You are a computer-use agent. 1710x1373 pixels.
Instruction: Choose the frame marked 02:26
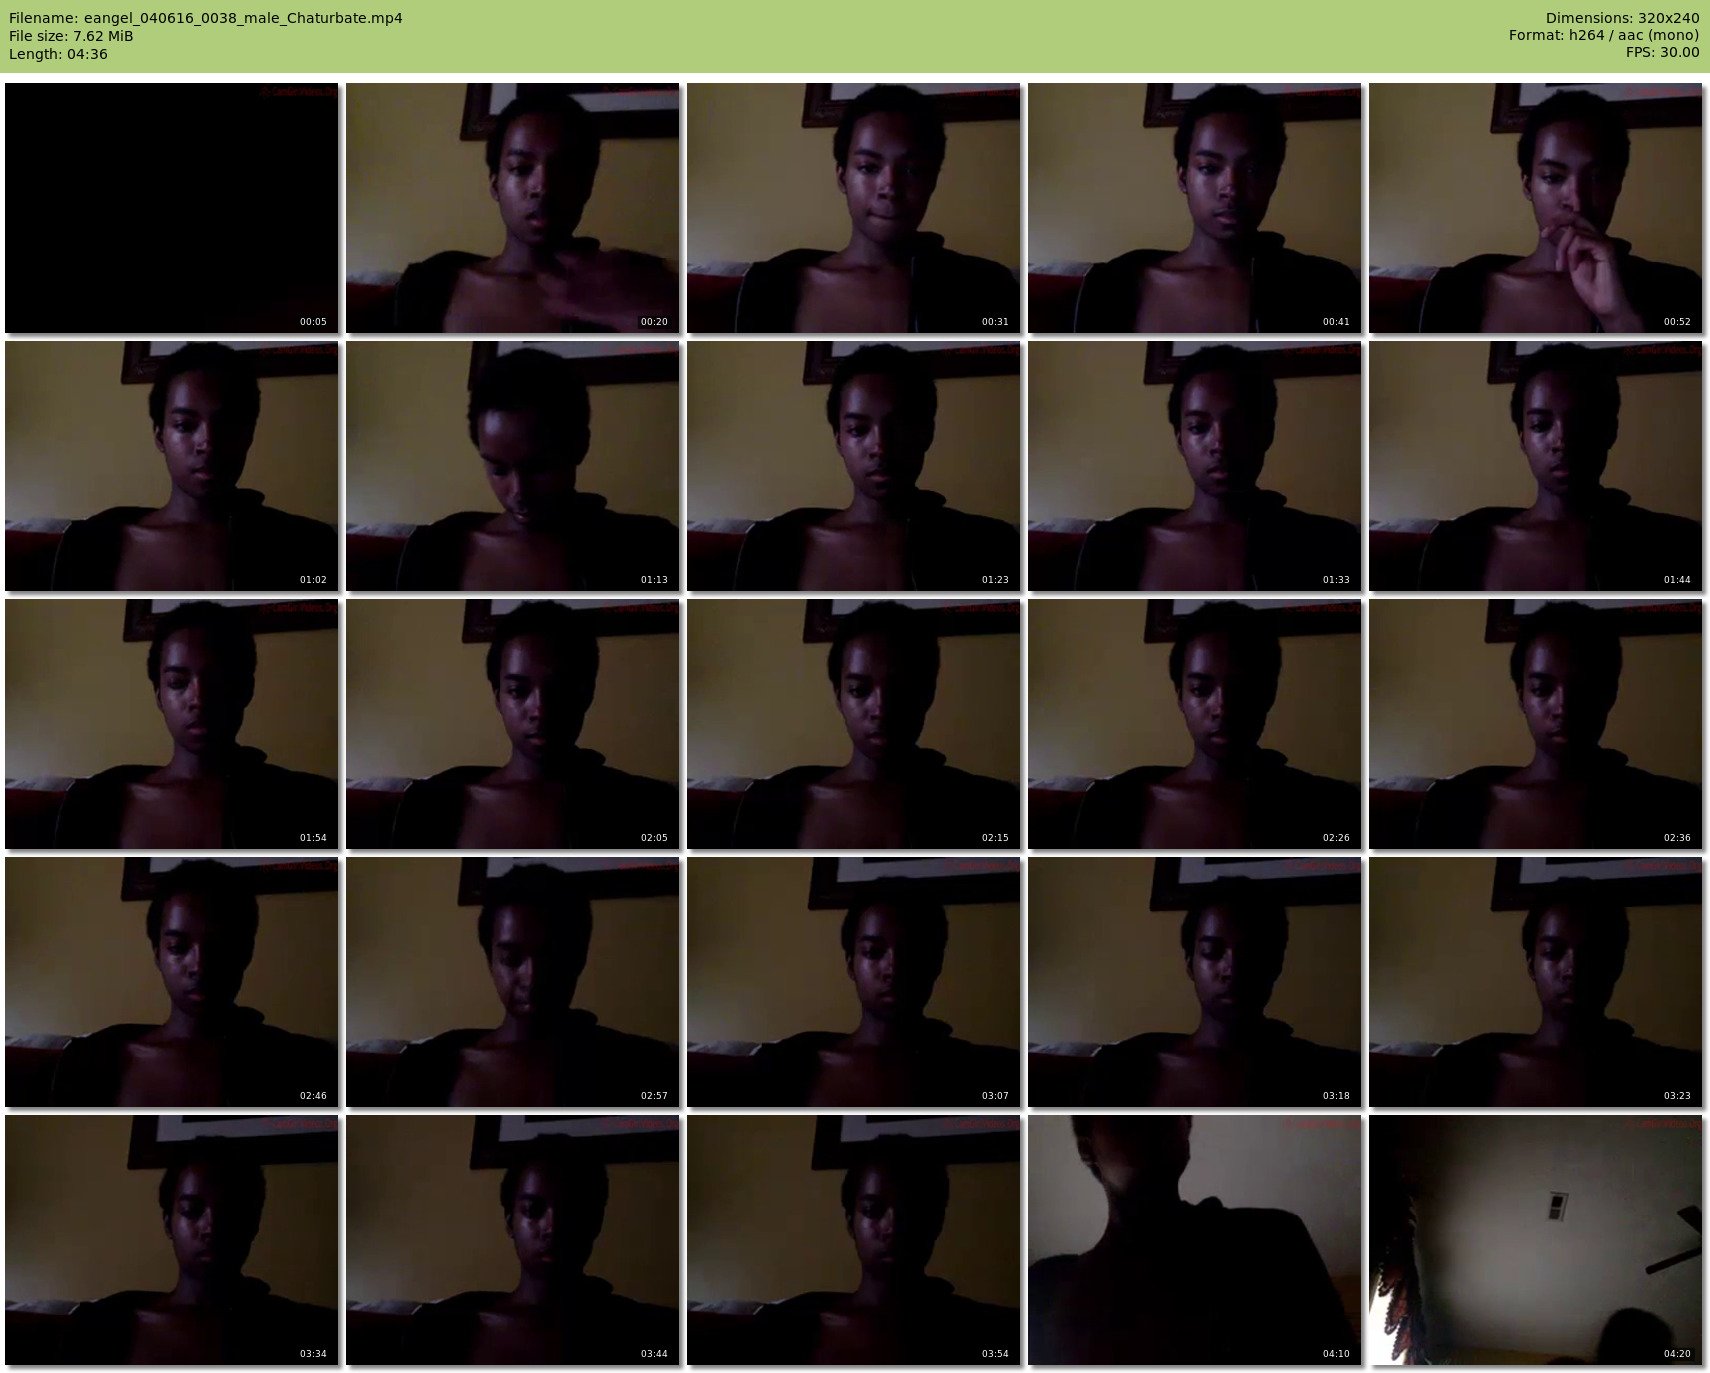point(1195,724)
